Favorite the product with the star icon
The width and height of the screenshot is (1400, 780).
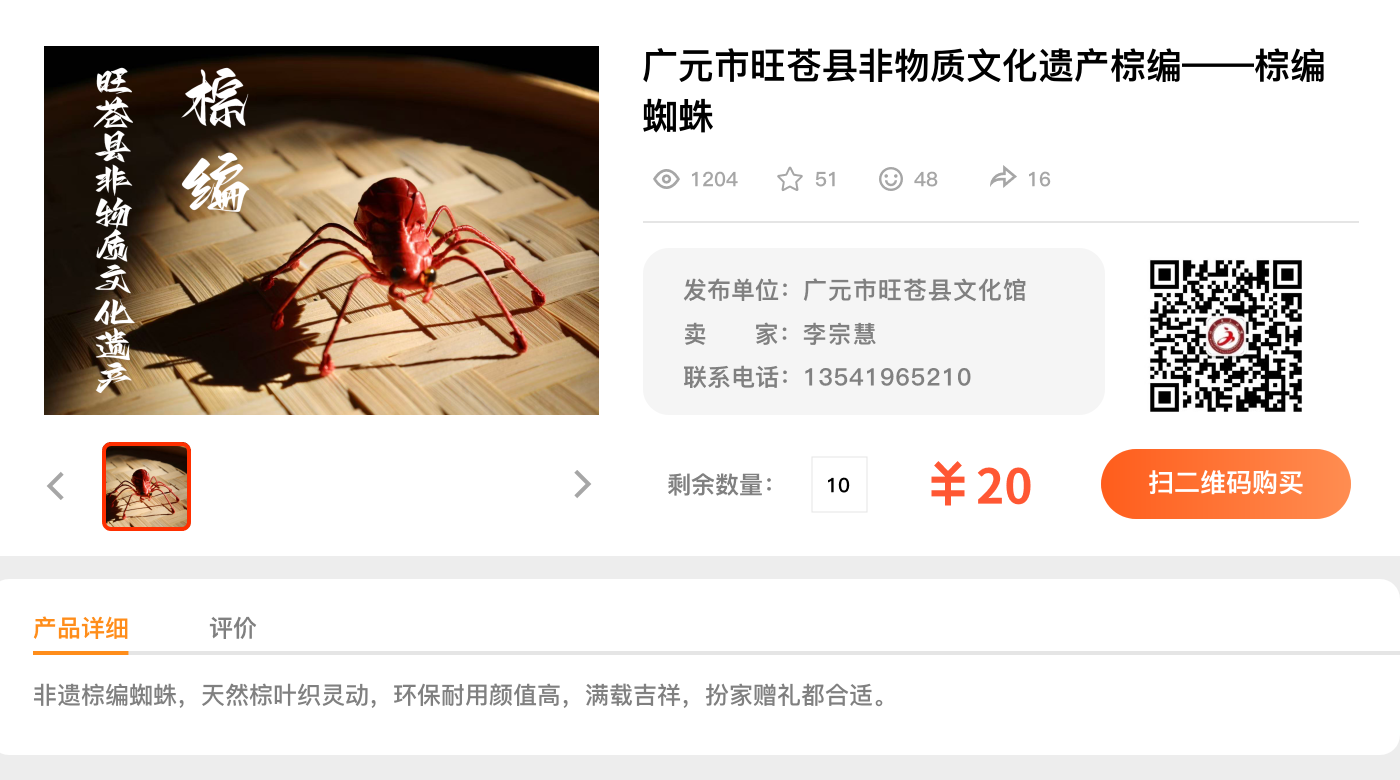pyautogui.click(x=790, y=179)
